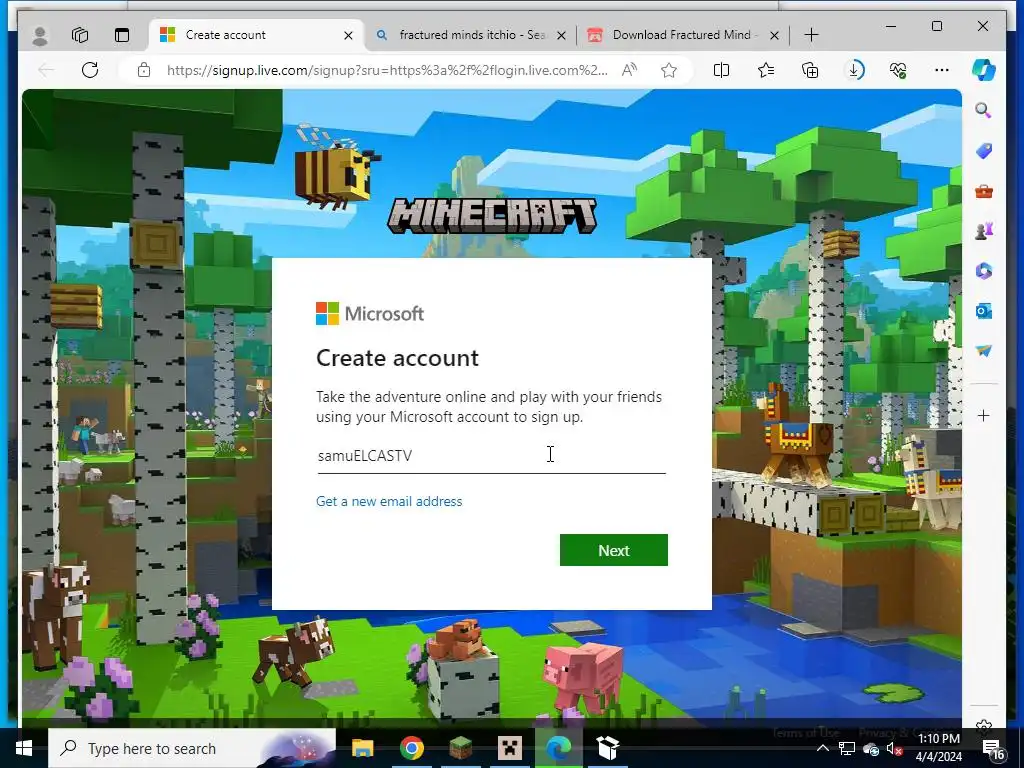Click the email field containing samuELCASTV
This screenshot has width=1024, height=768.
pyautogui.click(x=491, y=456)
